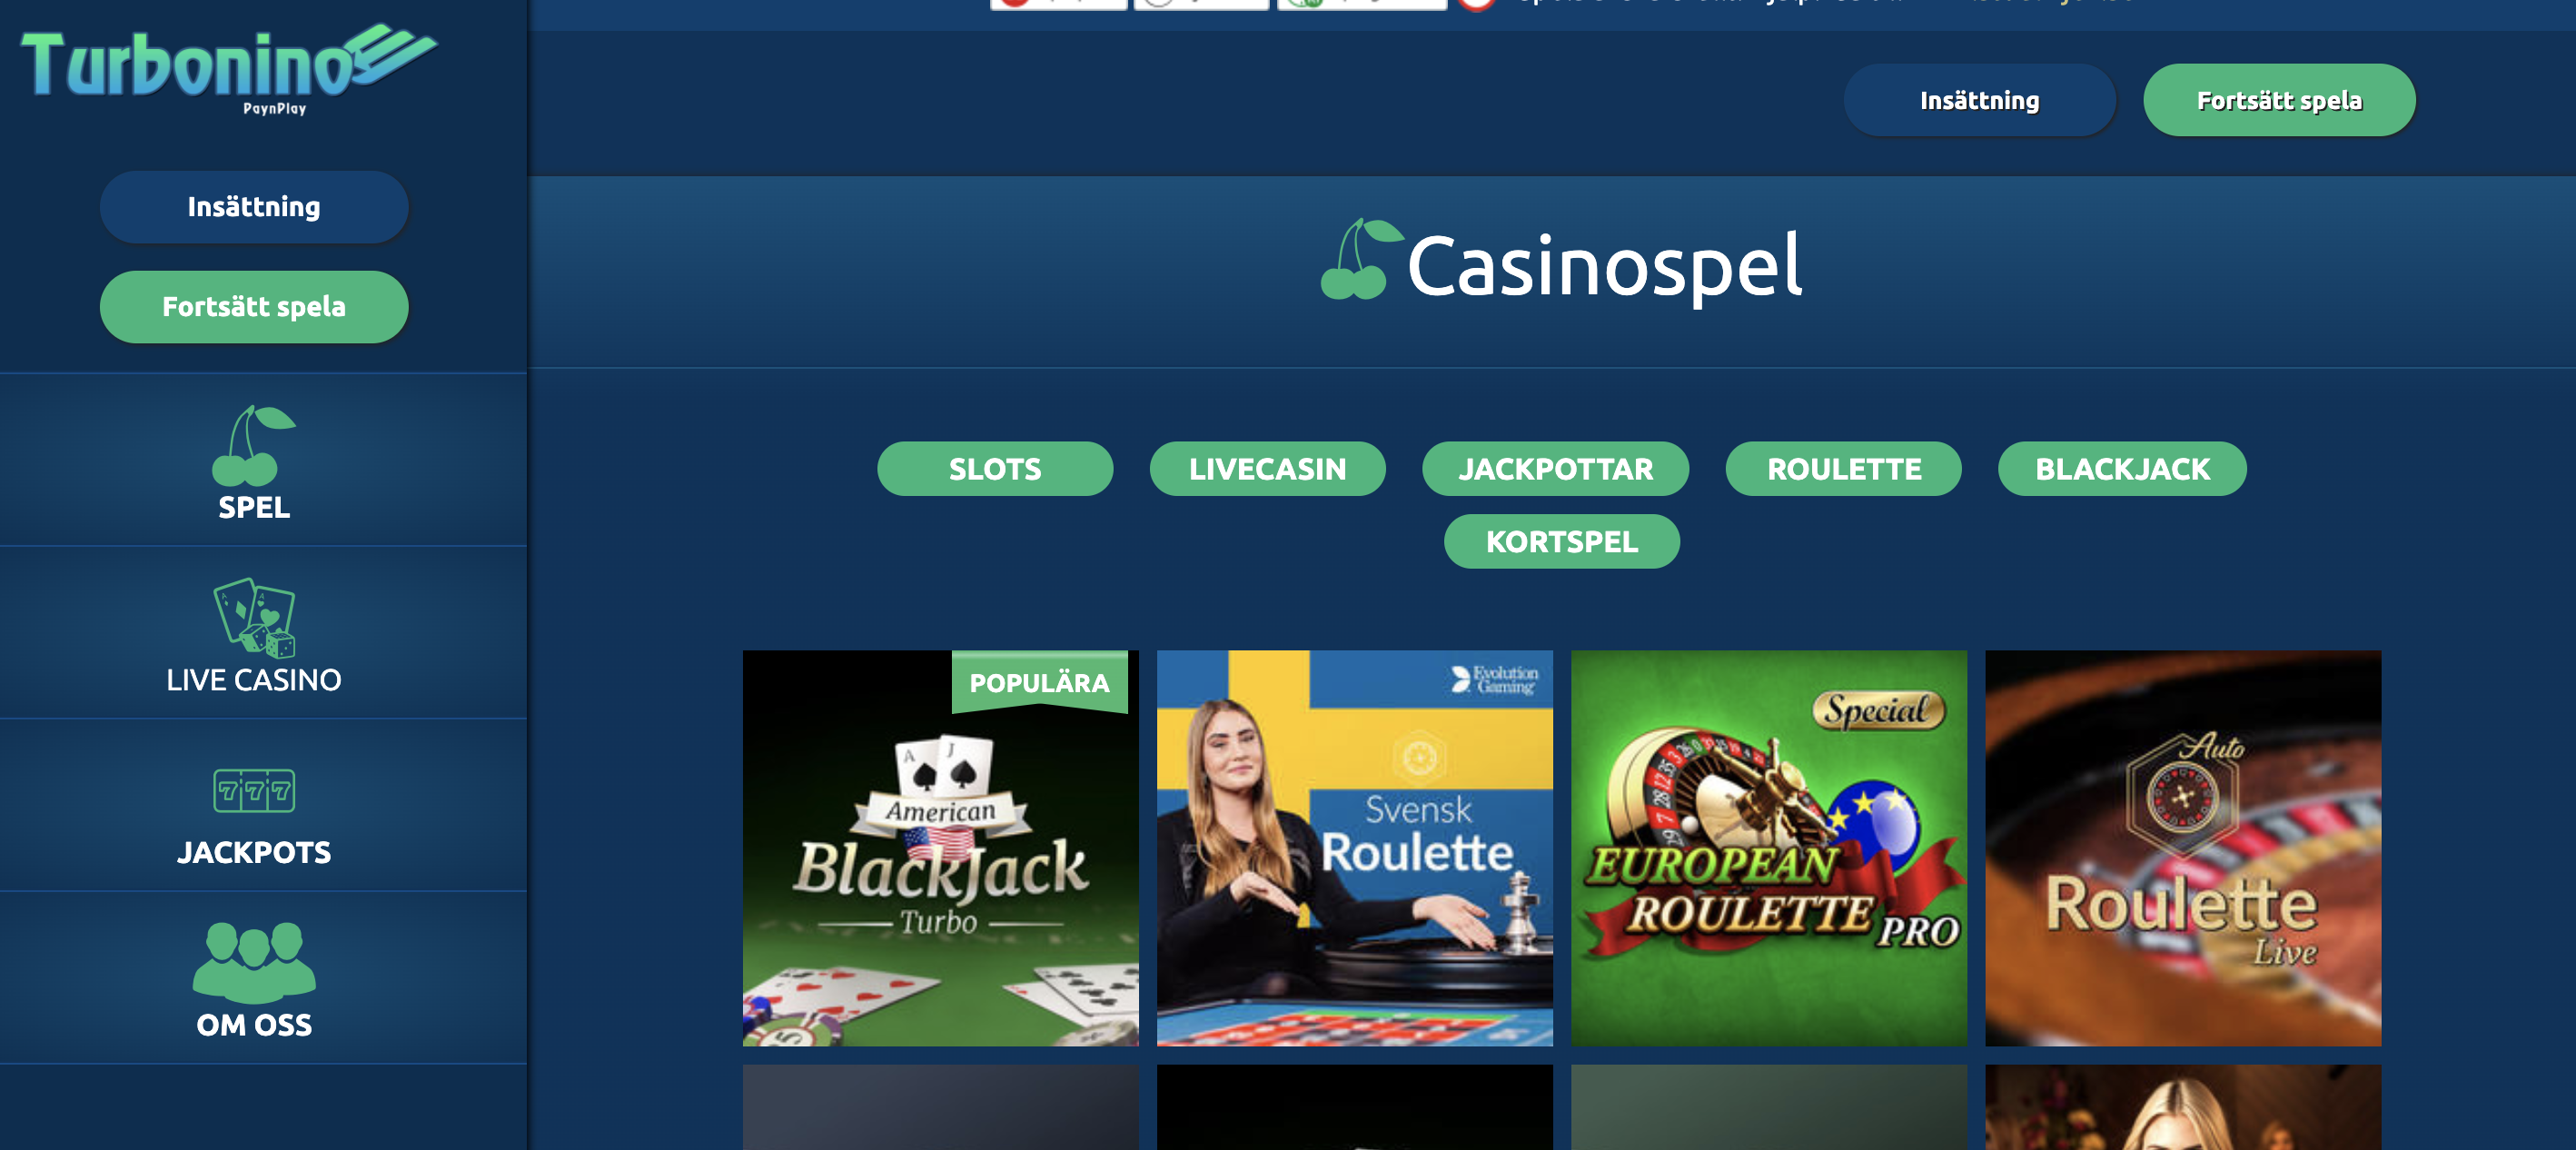The image size is (2576, 1150).
Task: Open Live Casino cards and dice icon
Action: [x=254, y=617]
